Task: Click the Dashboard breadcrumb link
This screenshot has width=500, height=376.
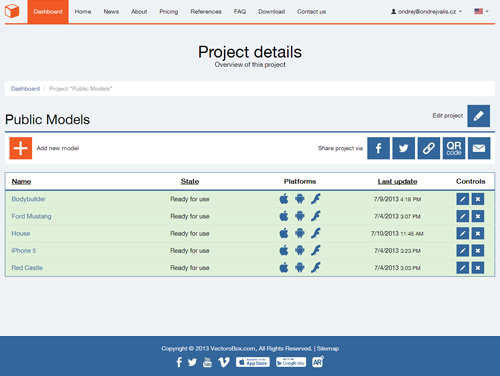Action: (25, 89)
